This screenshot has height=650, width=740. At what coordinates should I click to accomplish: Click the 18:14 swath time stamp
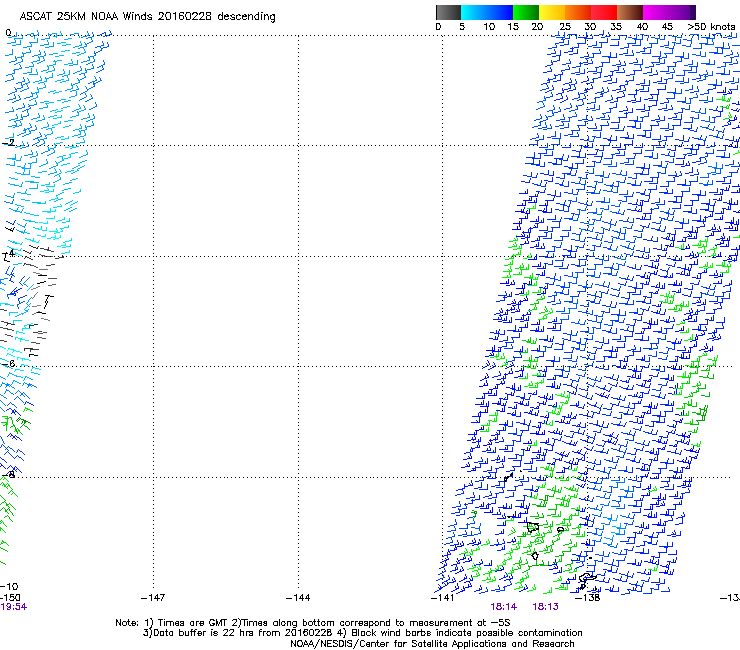[x=504, y=607]
